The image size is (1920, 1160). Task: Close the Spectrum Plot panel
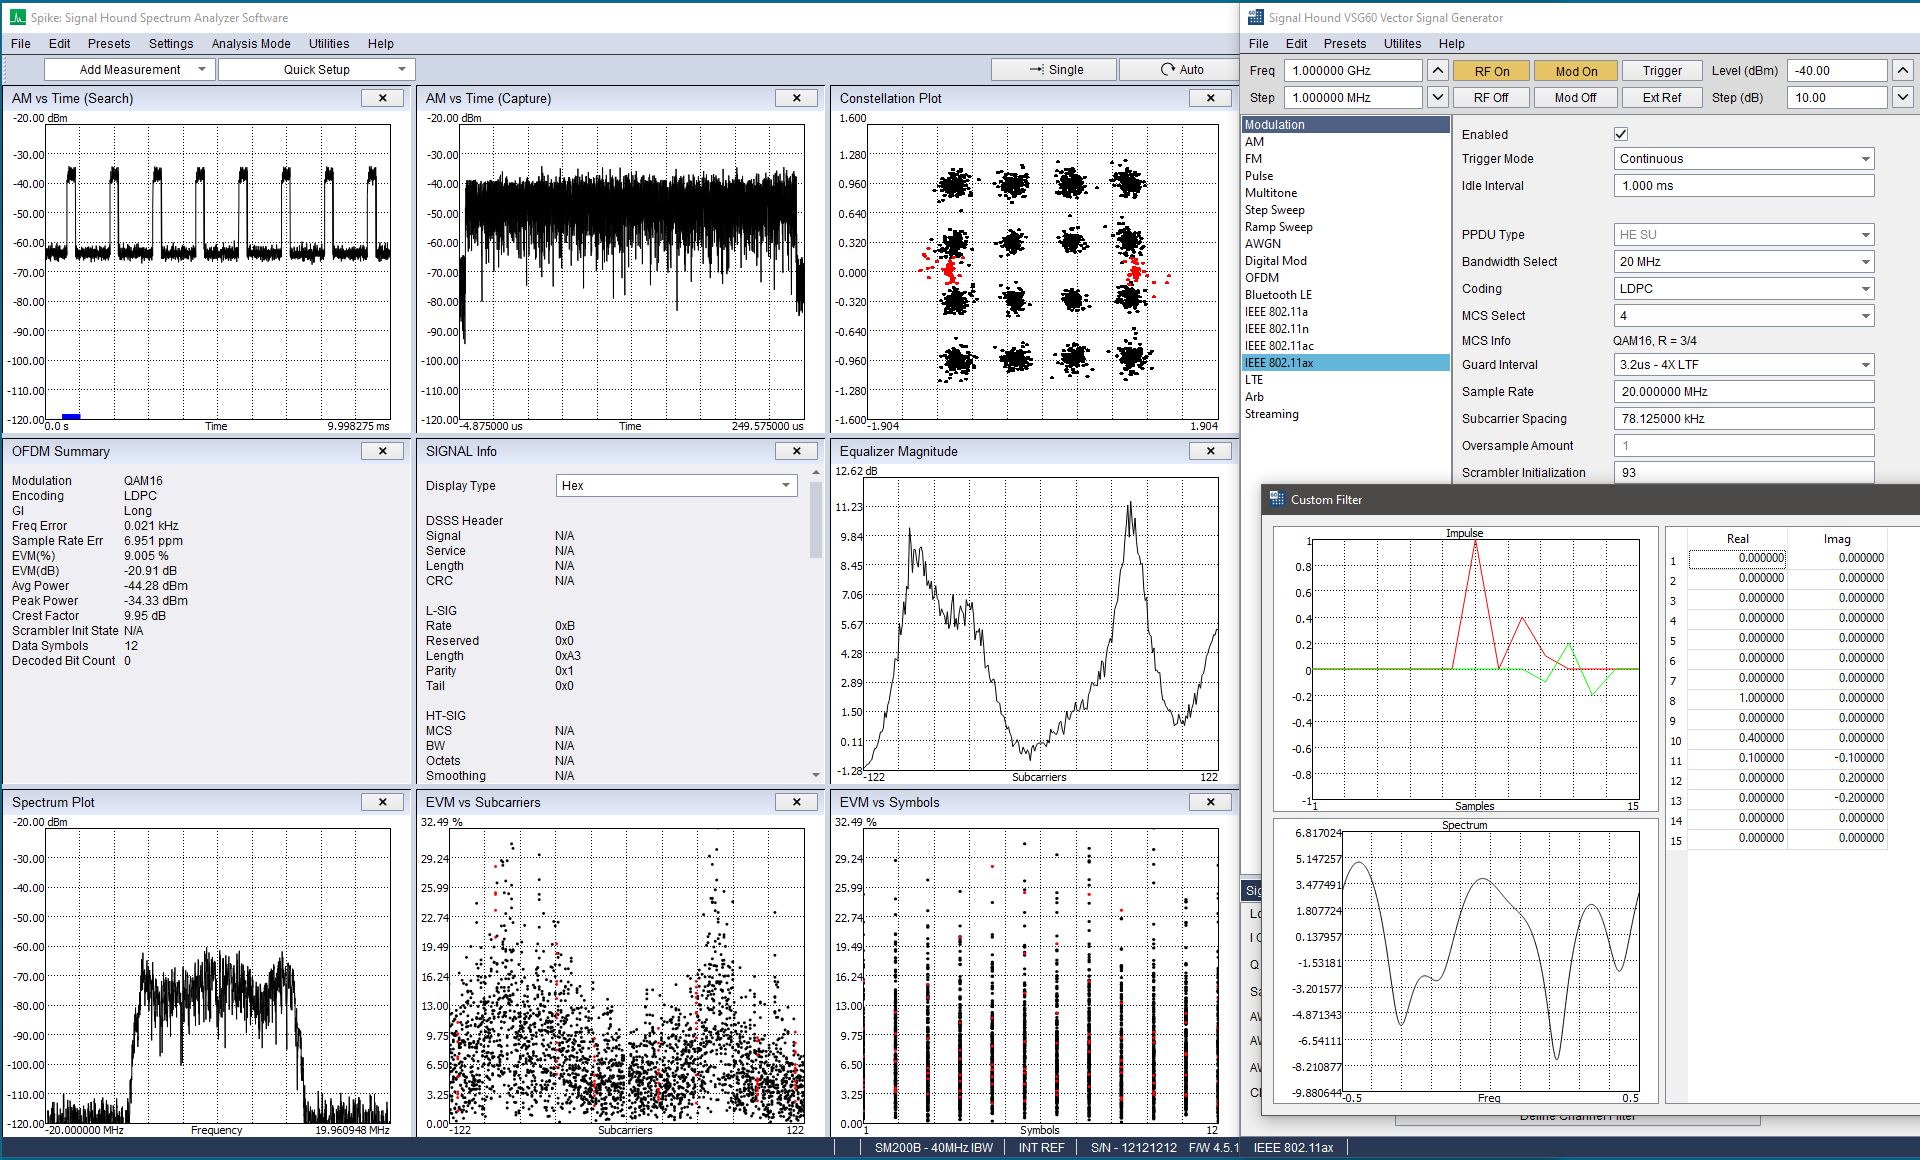[x=383, y=802]
